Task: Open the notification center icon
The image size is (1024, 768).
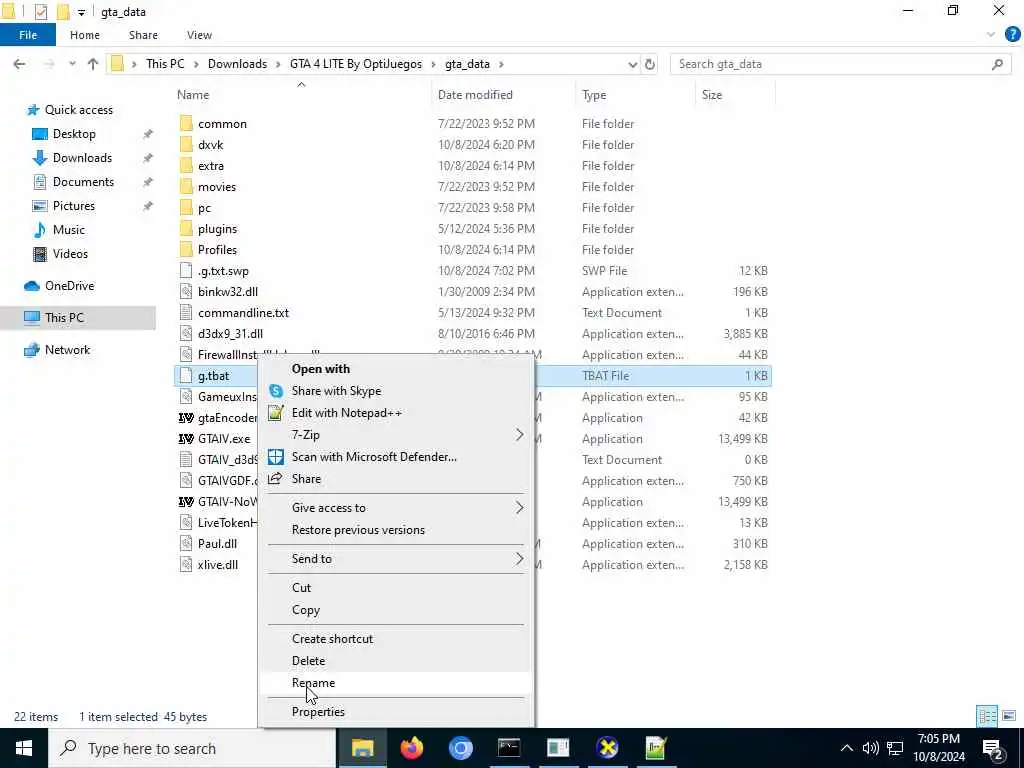Action: tap(993, 748)
